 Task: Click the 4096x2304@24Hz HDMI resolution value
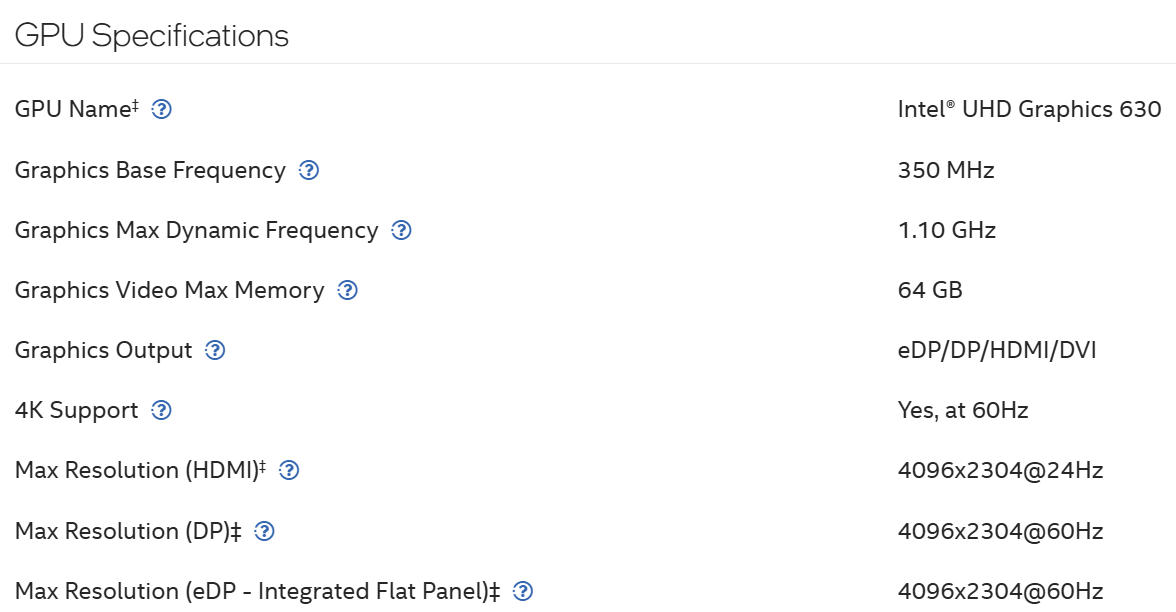click(x=1000, y=470)
